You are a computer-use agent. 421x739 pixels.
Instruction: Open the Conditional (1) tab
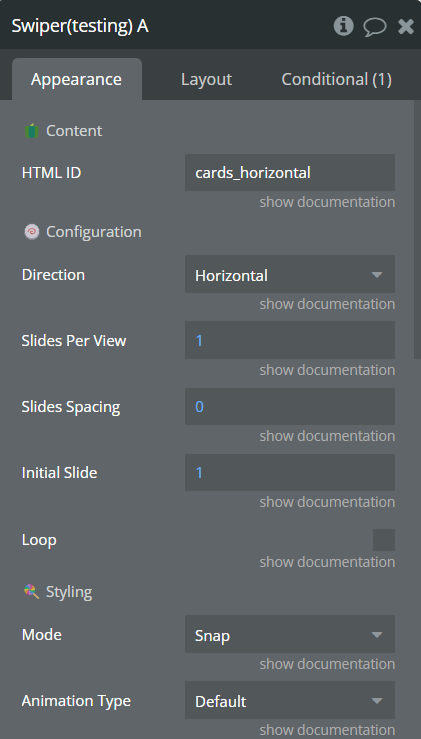tap(337, 79)
